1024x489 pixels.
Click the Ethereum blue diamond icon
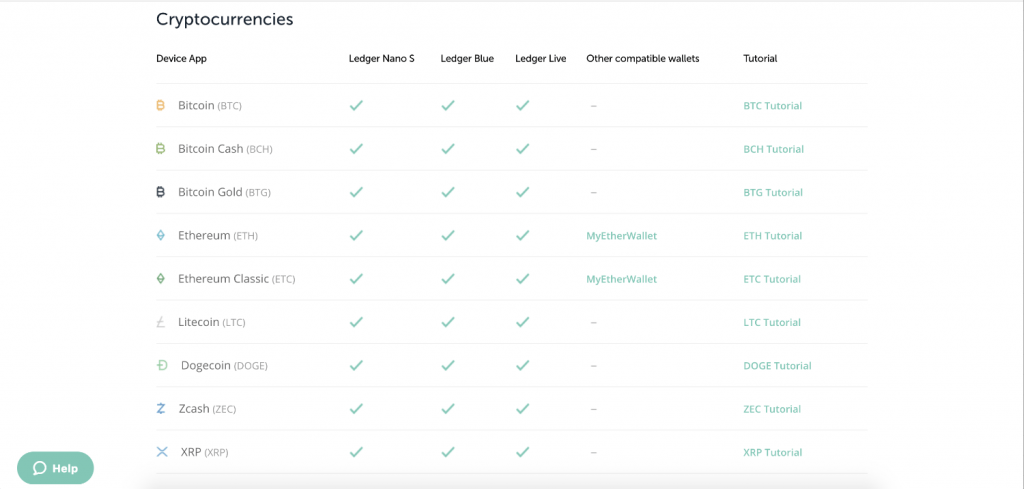tap(161, 235)
